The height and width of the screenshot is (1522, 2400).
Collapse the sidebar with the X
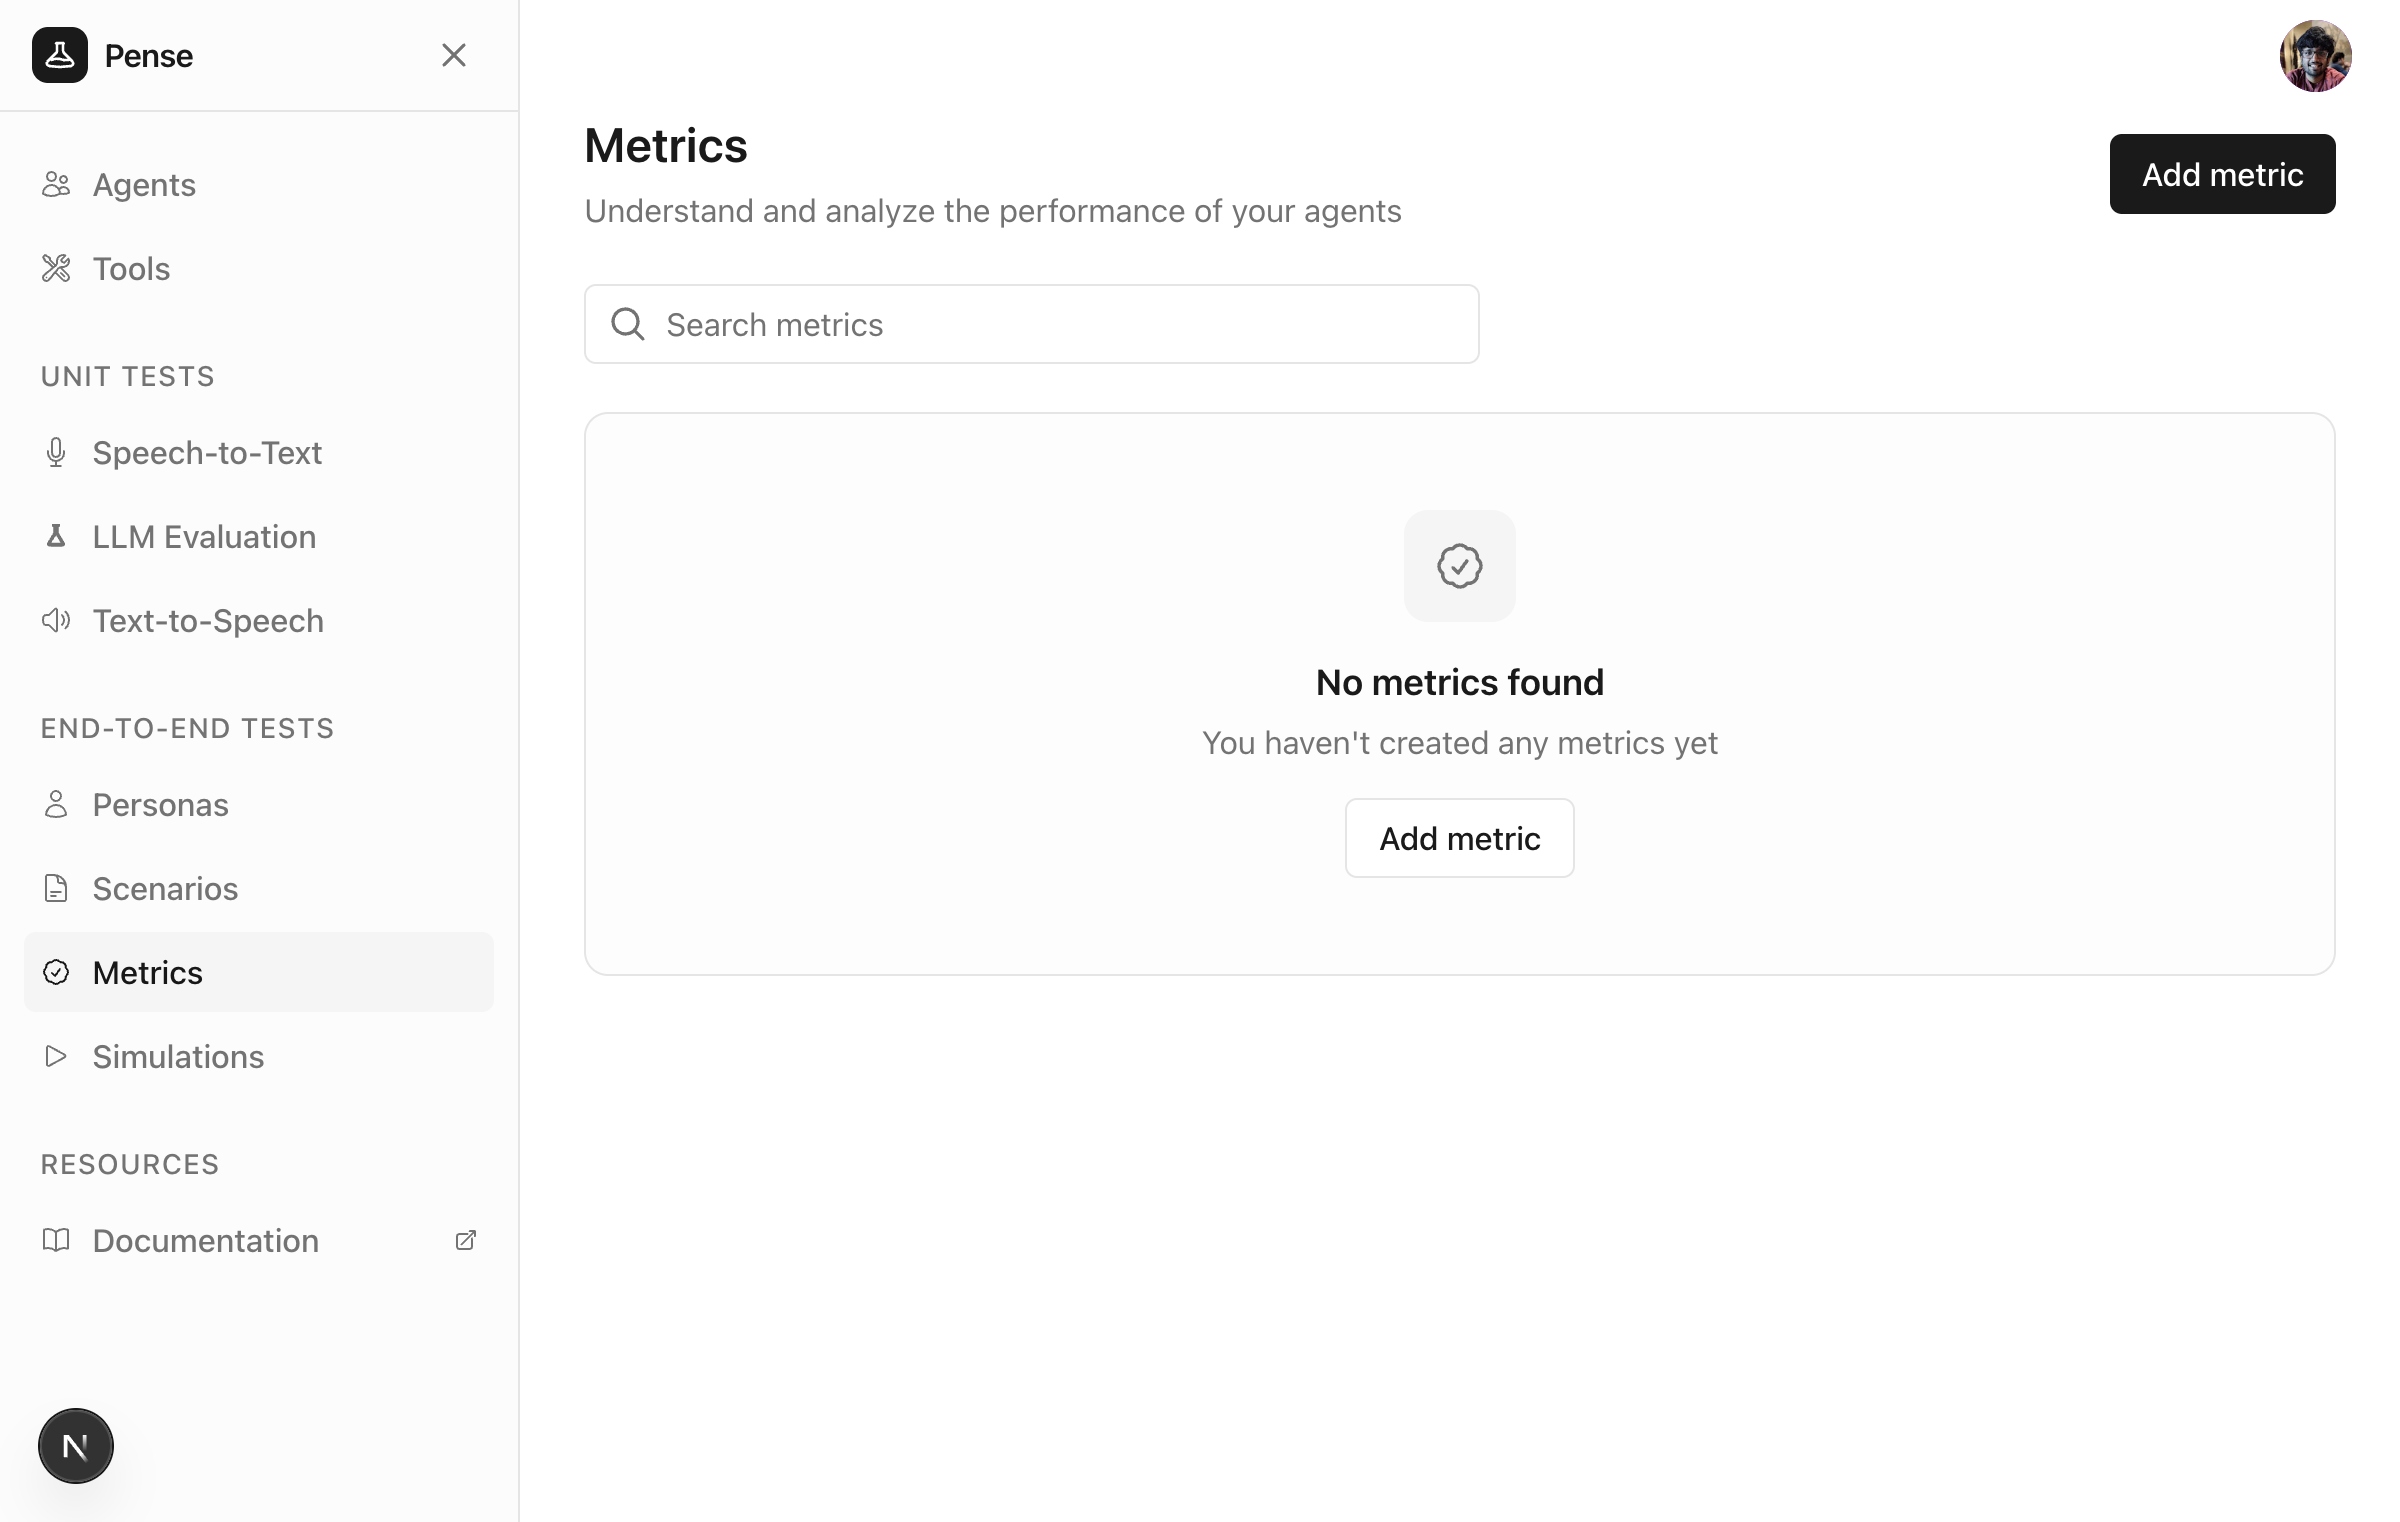click(455, 55)
